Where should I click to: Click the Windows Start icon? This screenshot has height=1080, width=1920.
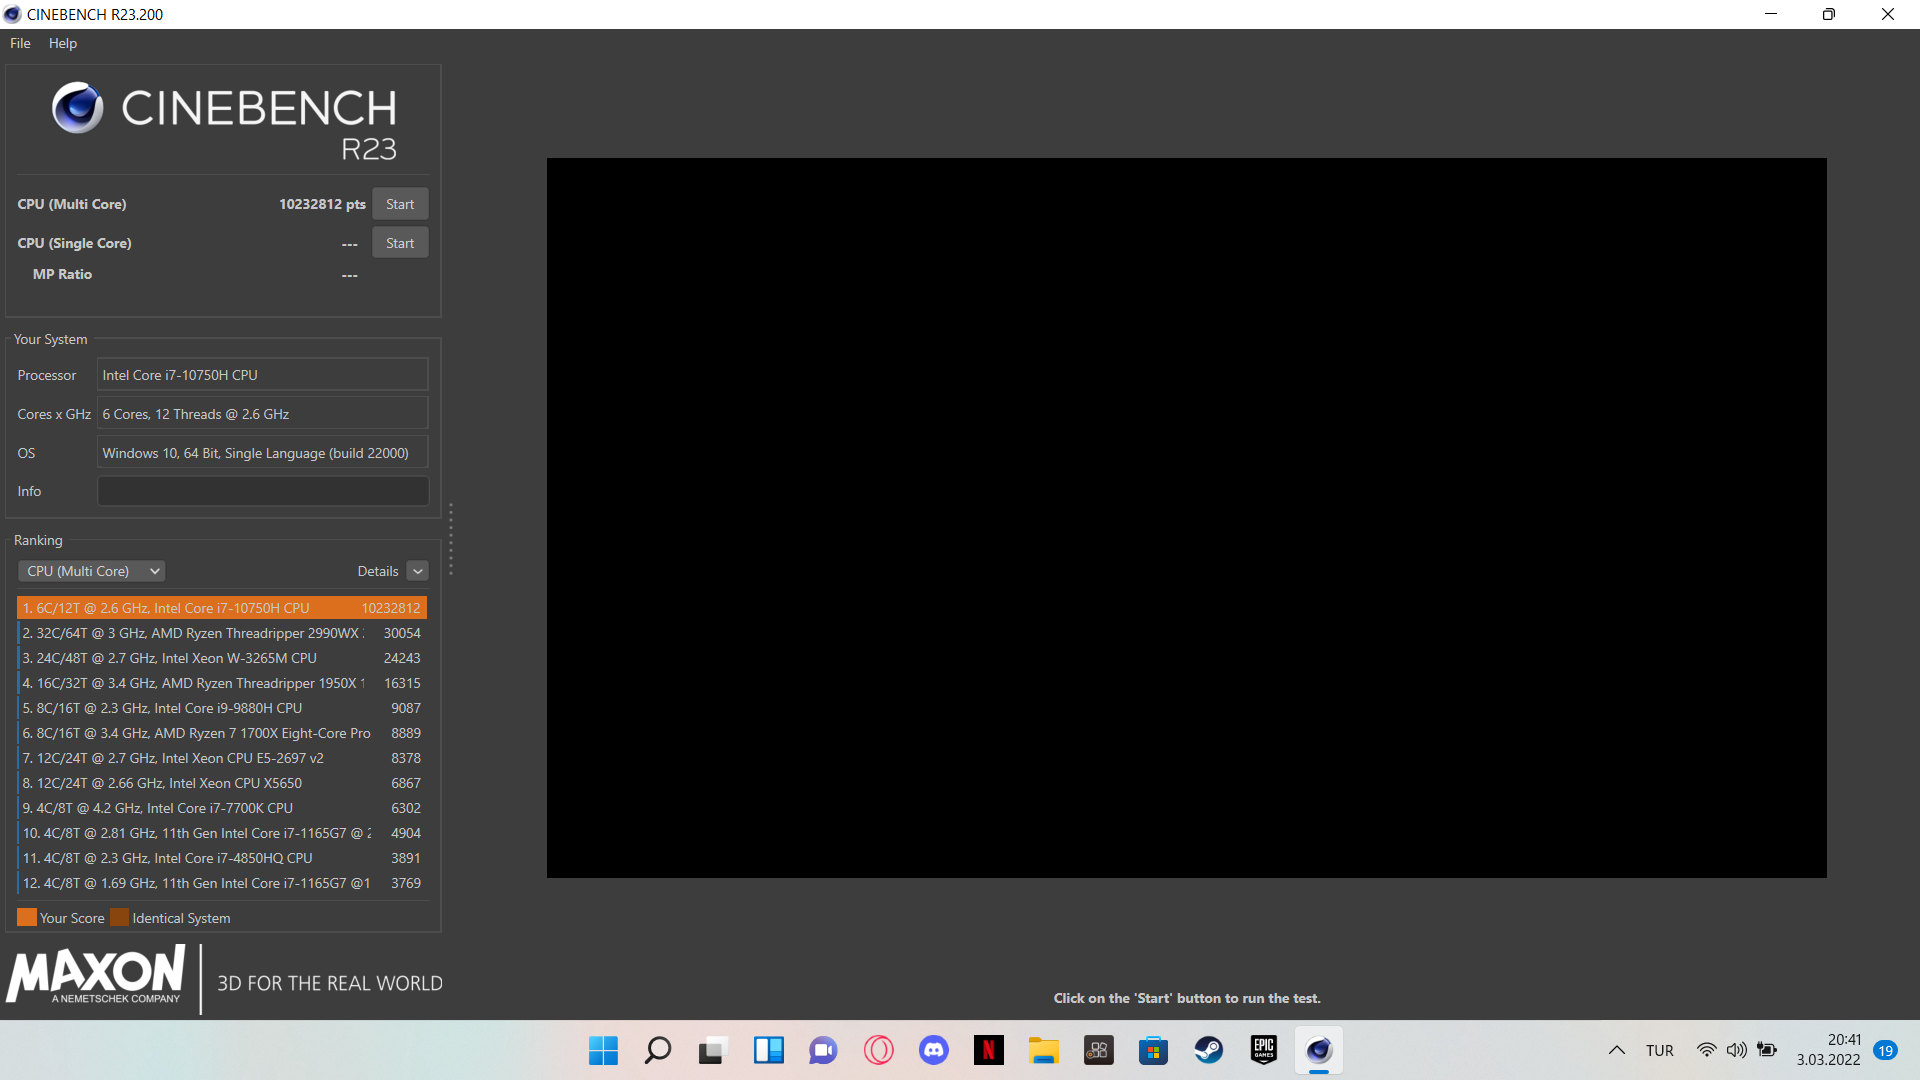pos(603,1050)
